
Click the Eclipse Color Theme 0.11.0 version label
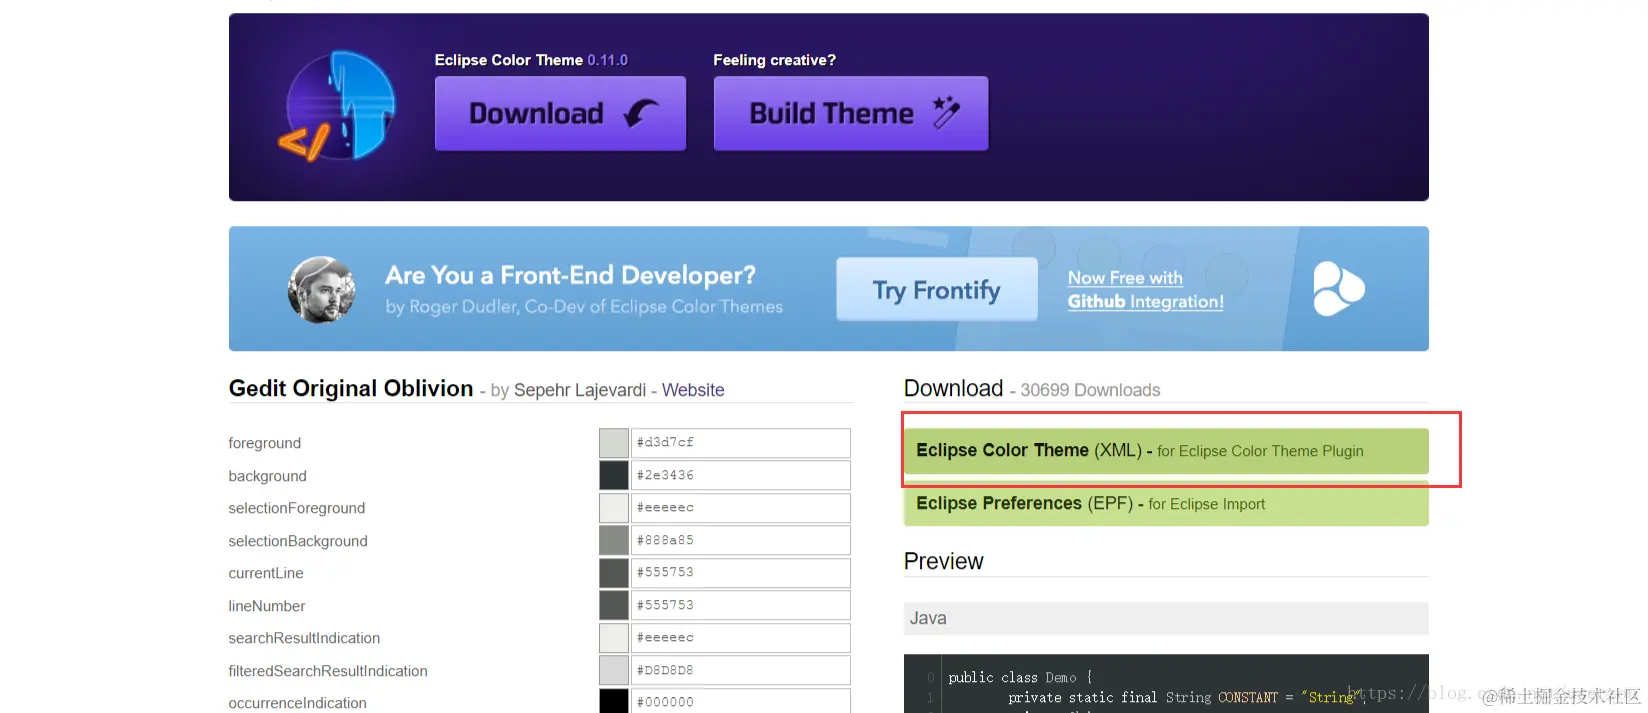[531, 60]
